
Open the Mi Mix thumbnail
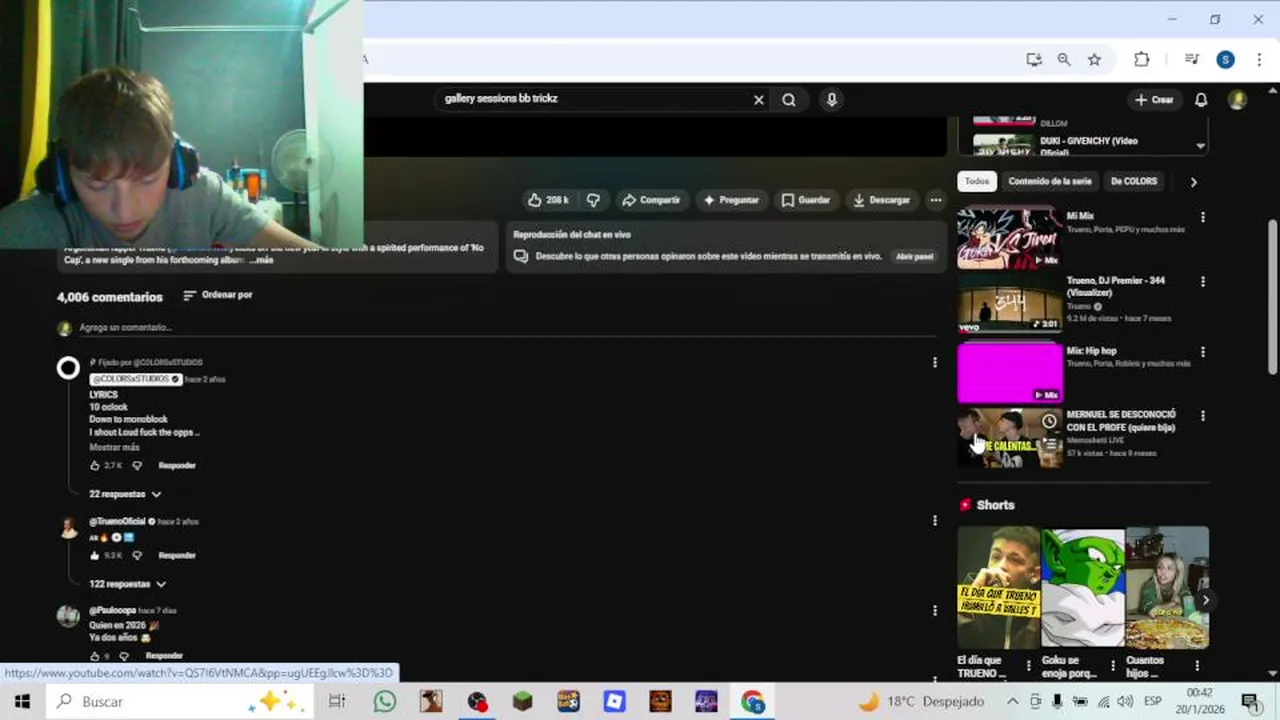pos(1009,238)
